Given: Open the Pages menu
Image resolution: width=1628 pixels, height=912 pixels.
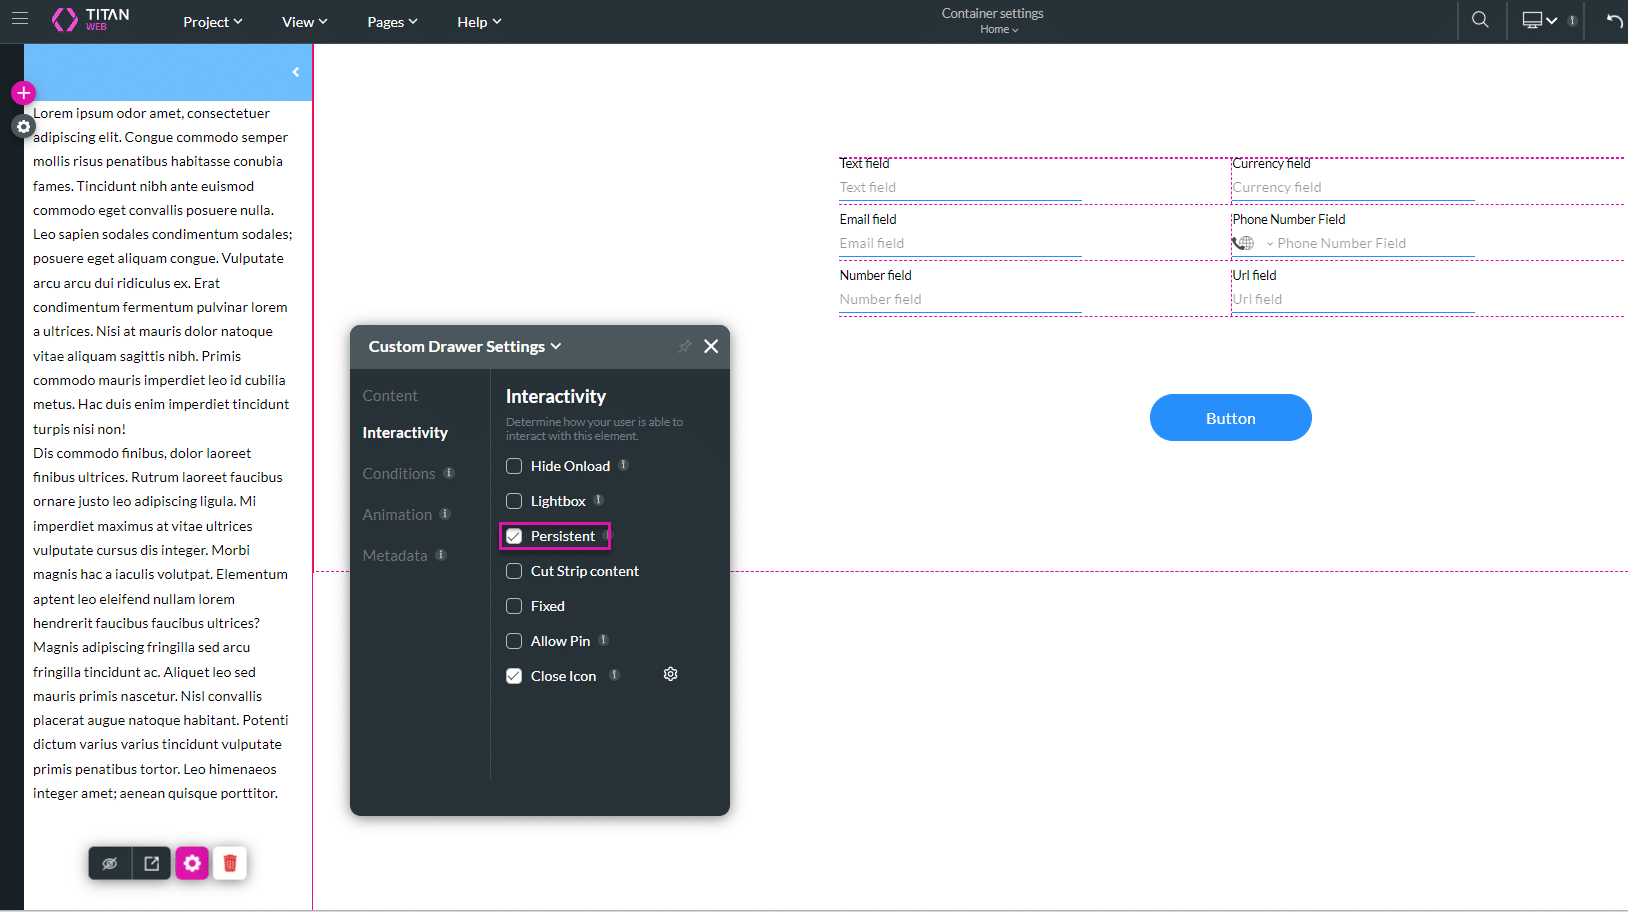Looking at the screenshot, I should [392, 22].
